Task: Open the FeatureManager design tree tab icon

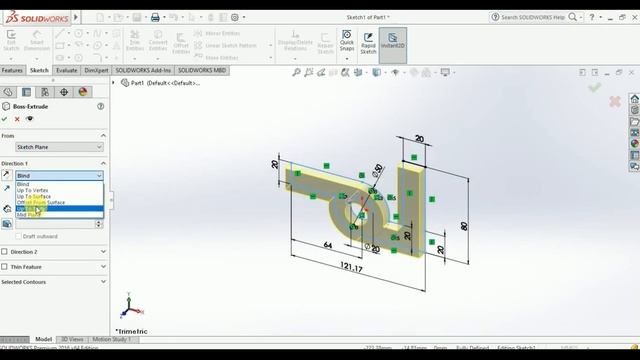Action: (8, 92)
